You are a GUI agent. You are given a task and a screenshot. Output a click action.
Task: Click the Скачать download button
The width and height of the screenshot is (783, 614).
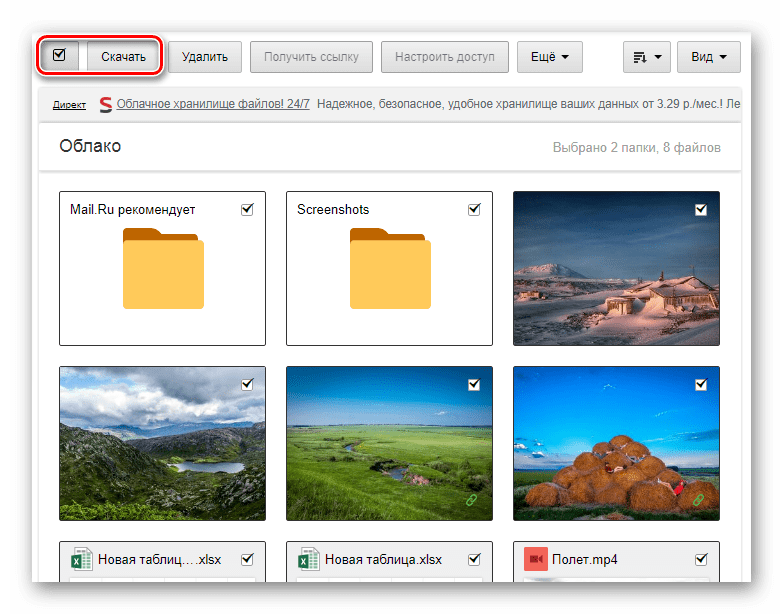pyautogui.click(x=123, y=57)
